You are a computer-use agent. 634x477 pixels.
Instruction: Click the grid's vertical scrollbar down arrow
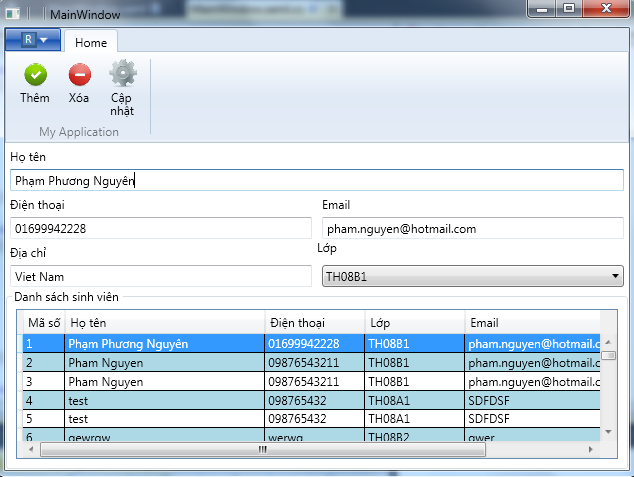tap(608, 431)
